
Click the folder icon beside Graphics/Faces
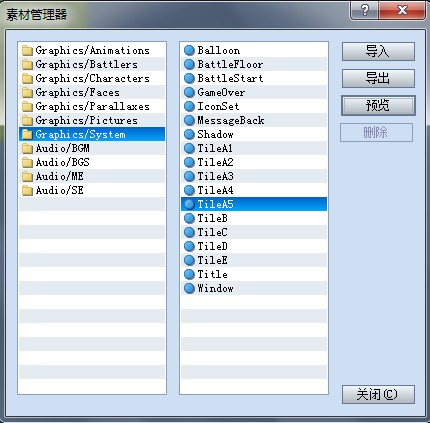coord(27,92)
